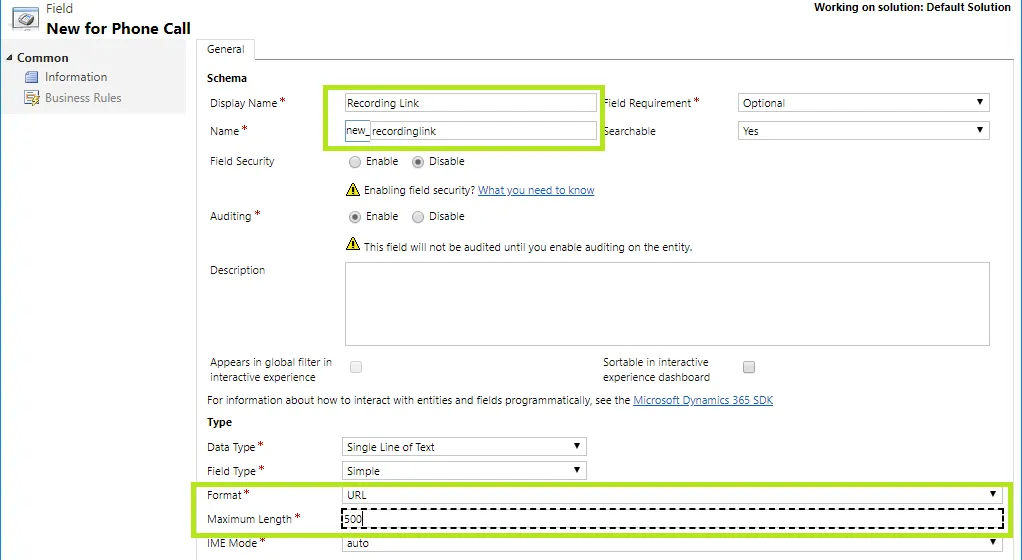Select Field Security Disable radio button
The width and height of the screenshot is (1022, 560).
point(418,162)
